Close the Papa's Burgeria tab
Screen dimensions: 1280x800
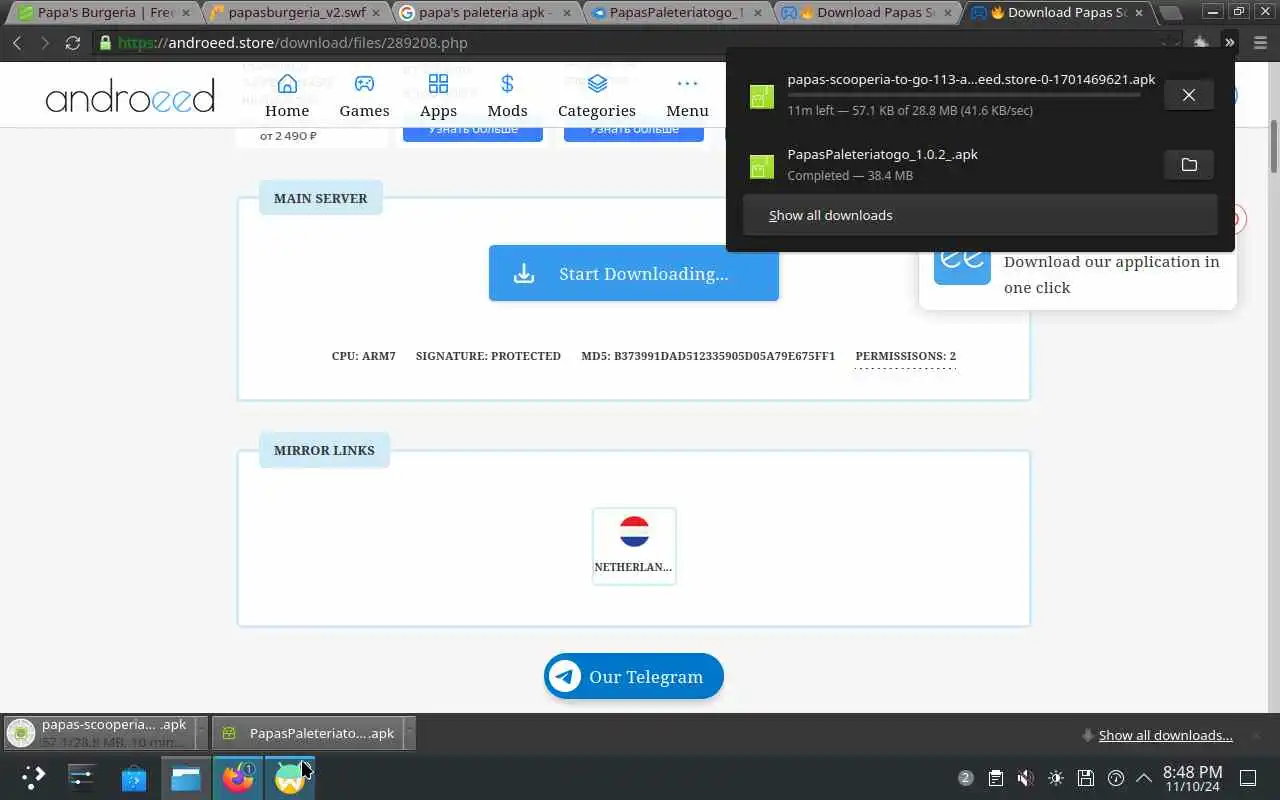pos(184,13)
